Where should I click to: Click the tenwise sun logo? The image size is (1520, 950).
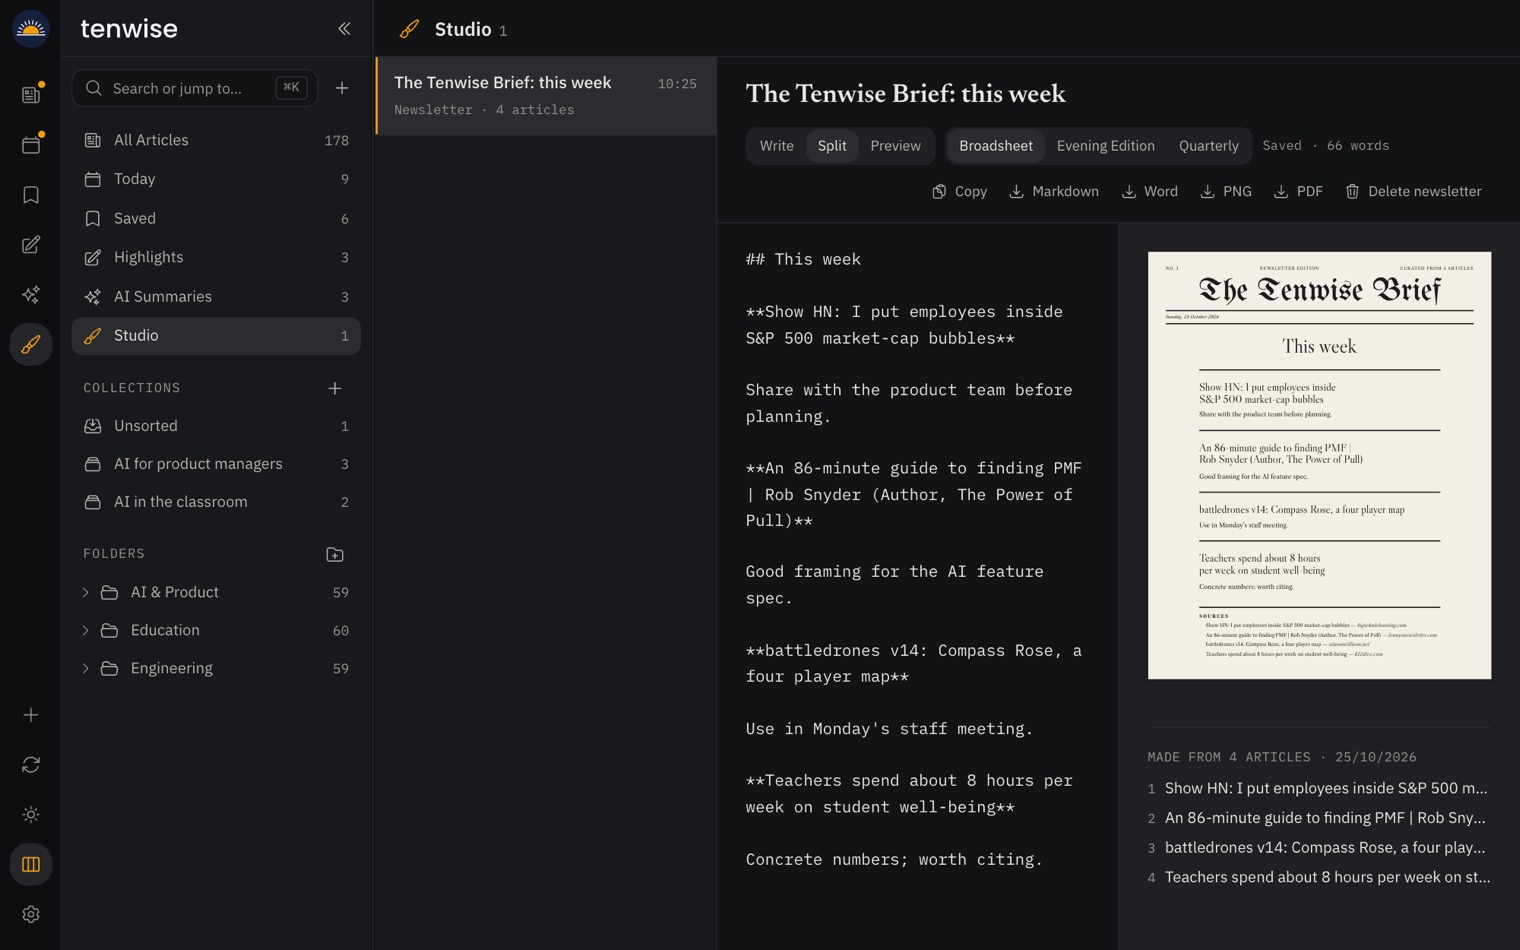[x=31, y=29]
